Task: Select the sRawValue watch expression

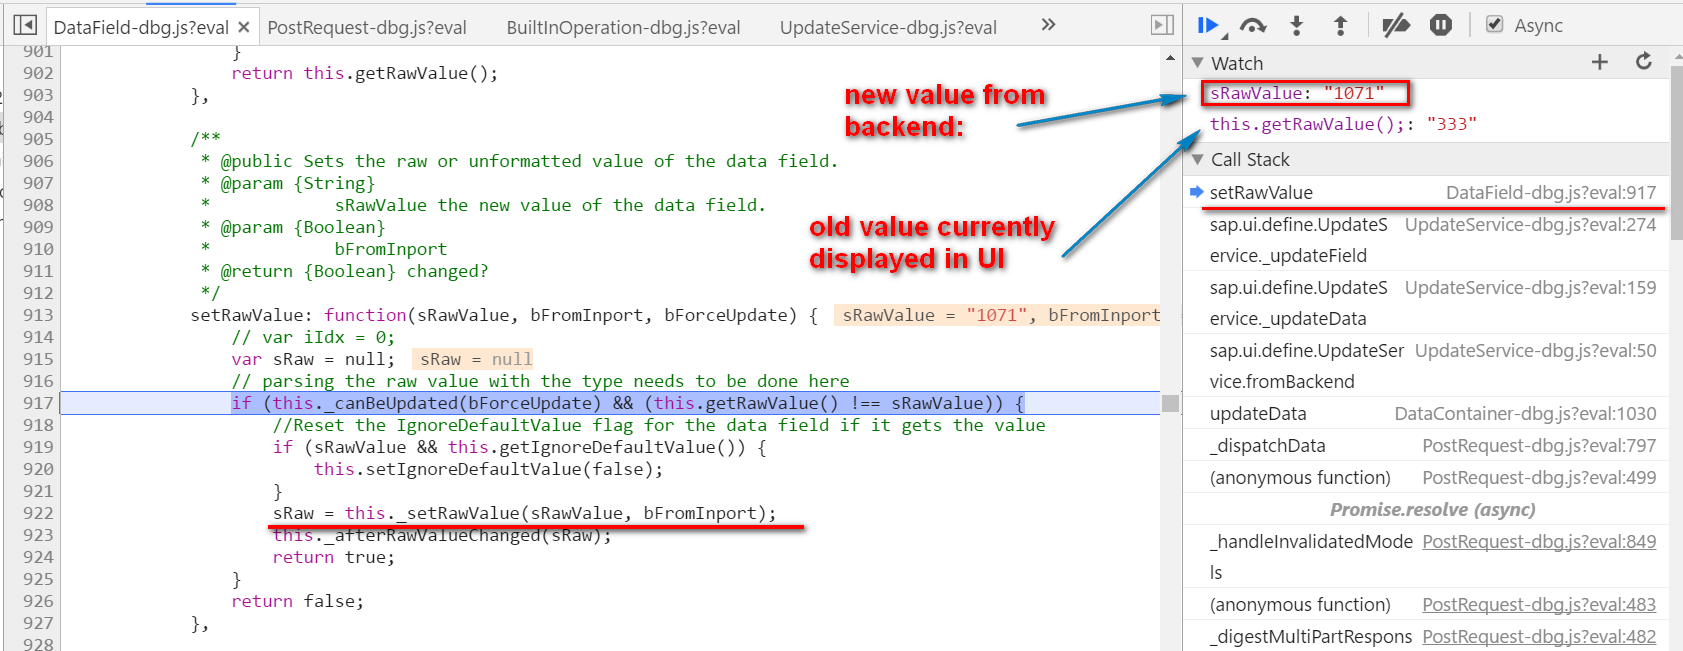Action: (1297, 93)
